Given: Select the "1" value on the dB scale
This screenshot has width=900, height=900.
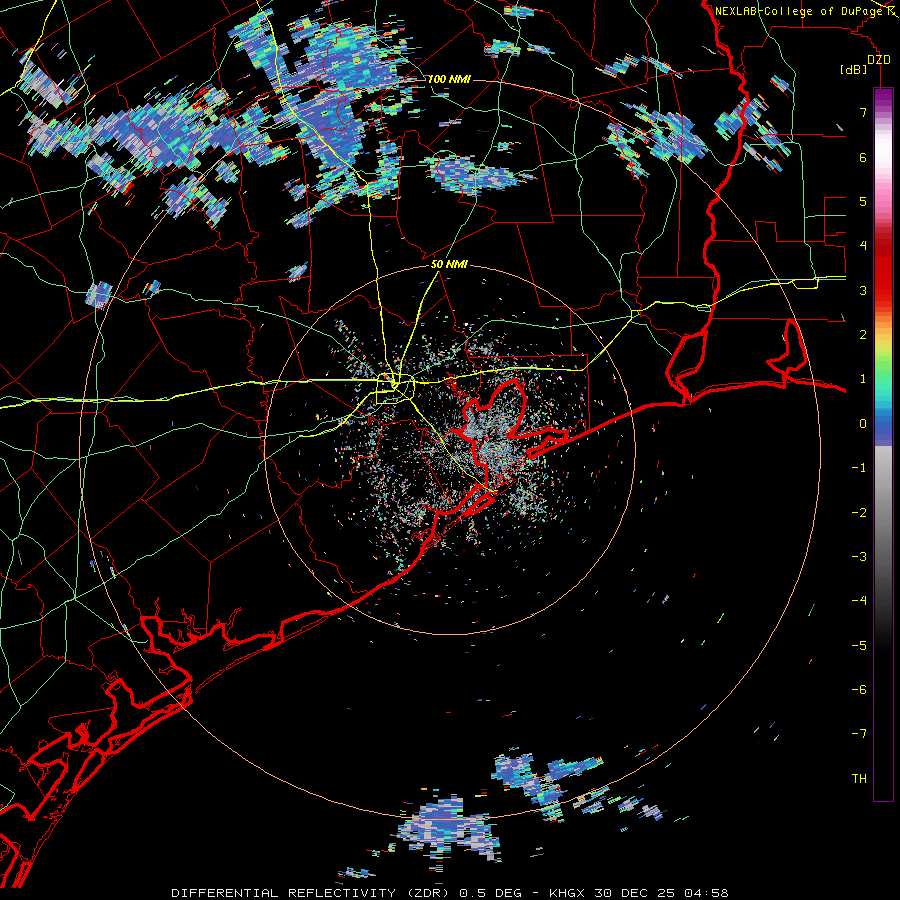Looking at the screenshot, I should click(x=863, y=379).
